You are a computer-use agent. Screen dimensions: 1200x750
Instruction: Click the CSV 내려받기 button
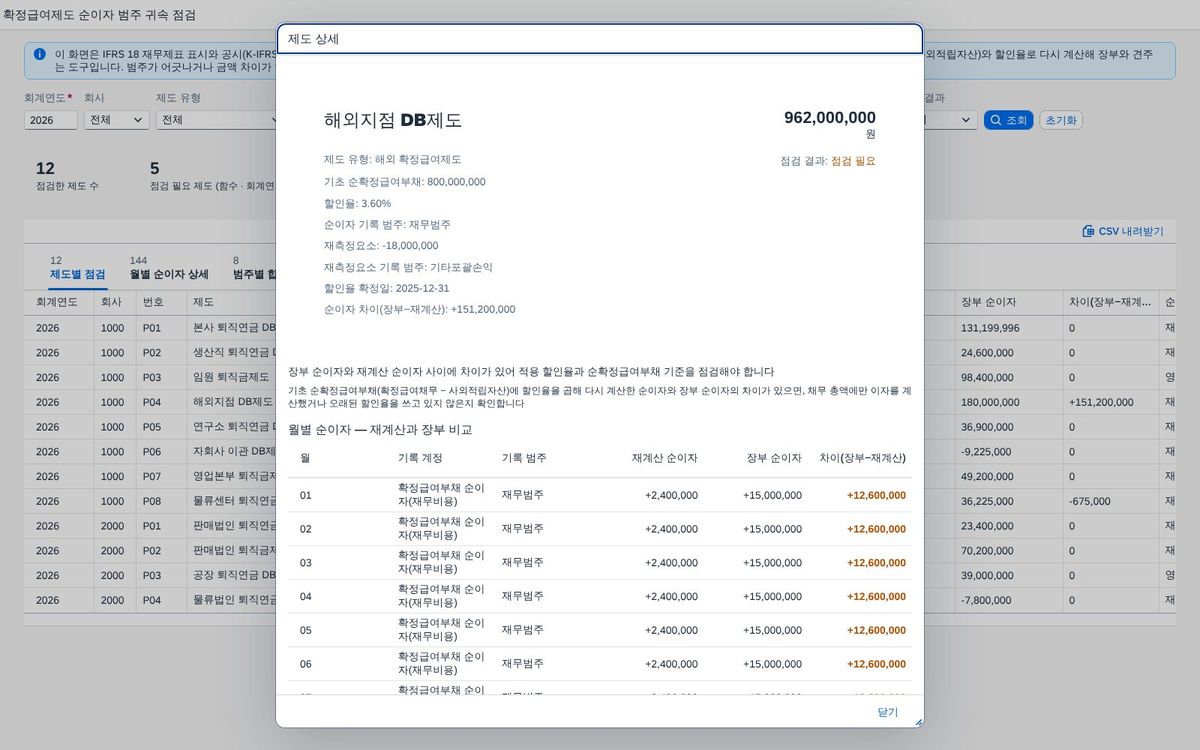(1123, 231)
